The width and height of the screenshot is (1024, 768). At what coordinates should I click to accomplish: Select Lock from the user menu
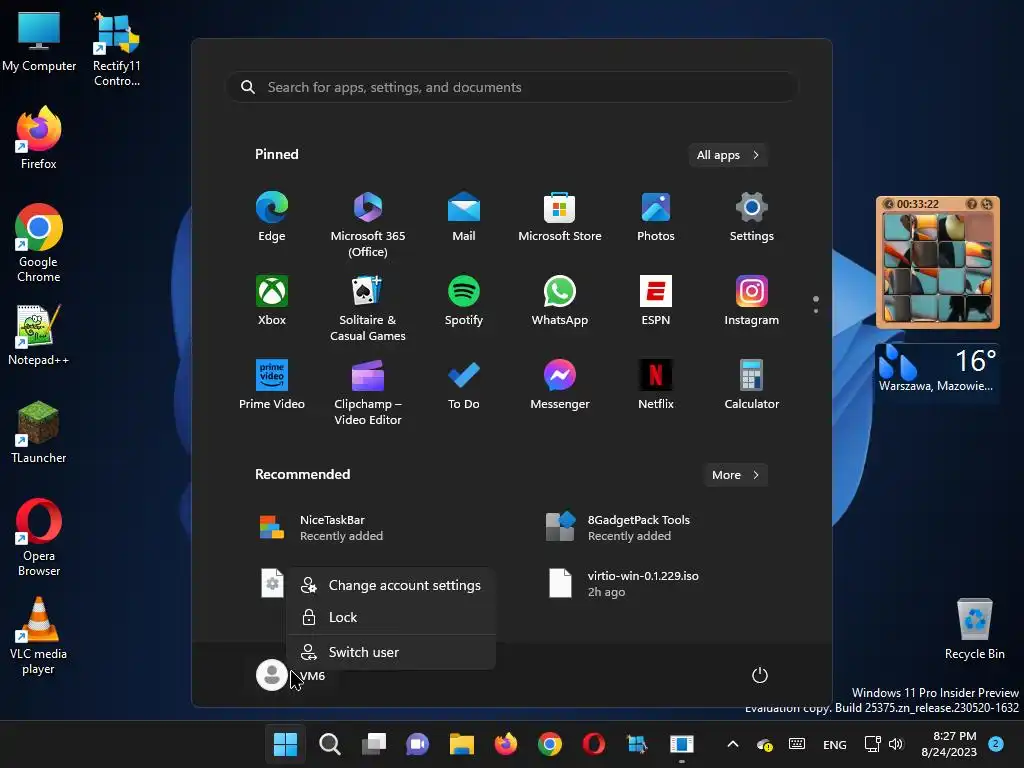click(391, 617)
